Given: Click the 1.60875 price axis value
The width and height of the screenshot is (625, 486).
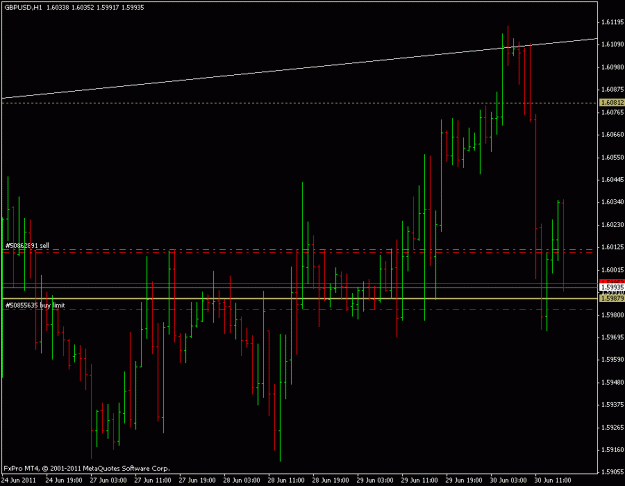Looking at the screenshot, I should coord(612,89).
